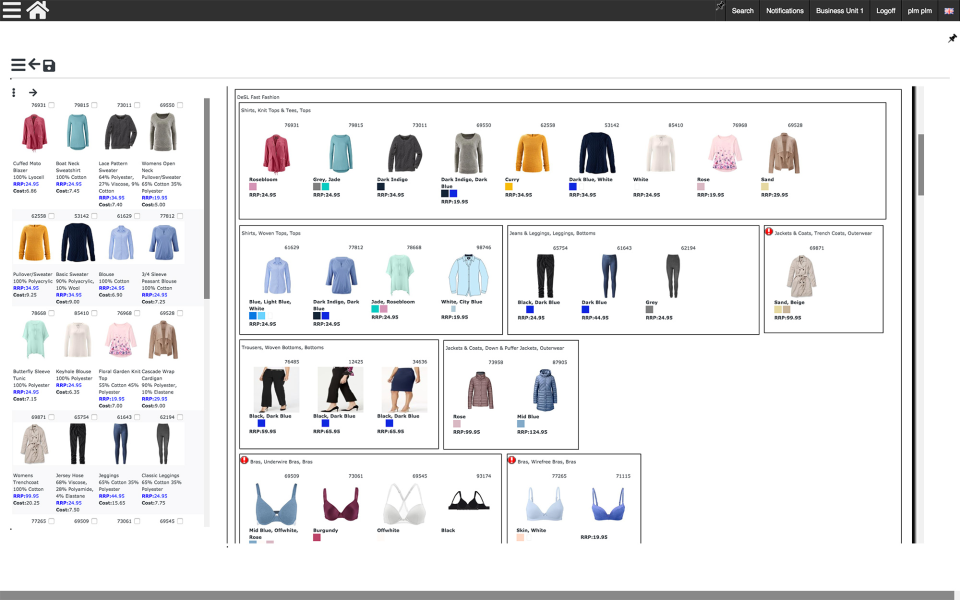Click the scrollbar of the left product panel

tap(207, 199)
